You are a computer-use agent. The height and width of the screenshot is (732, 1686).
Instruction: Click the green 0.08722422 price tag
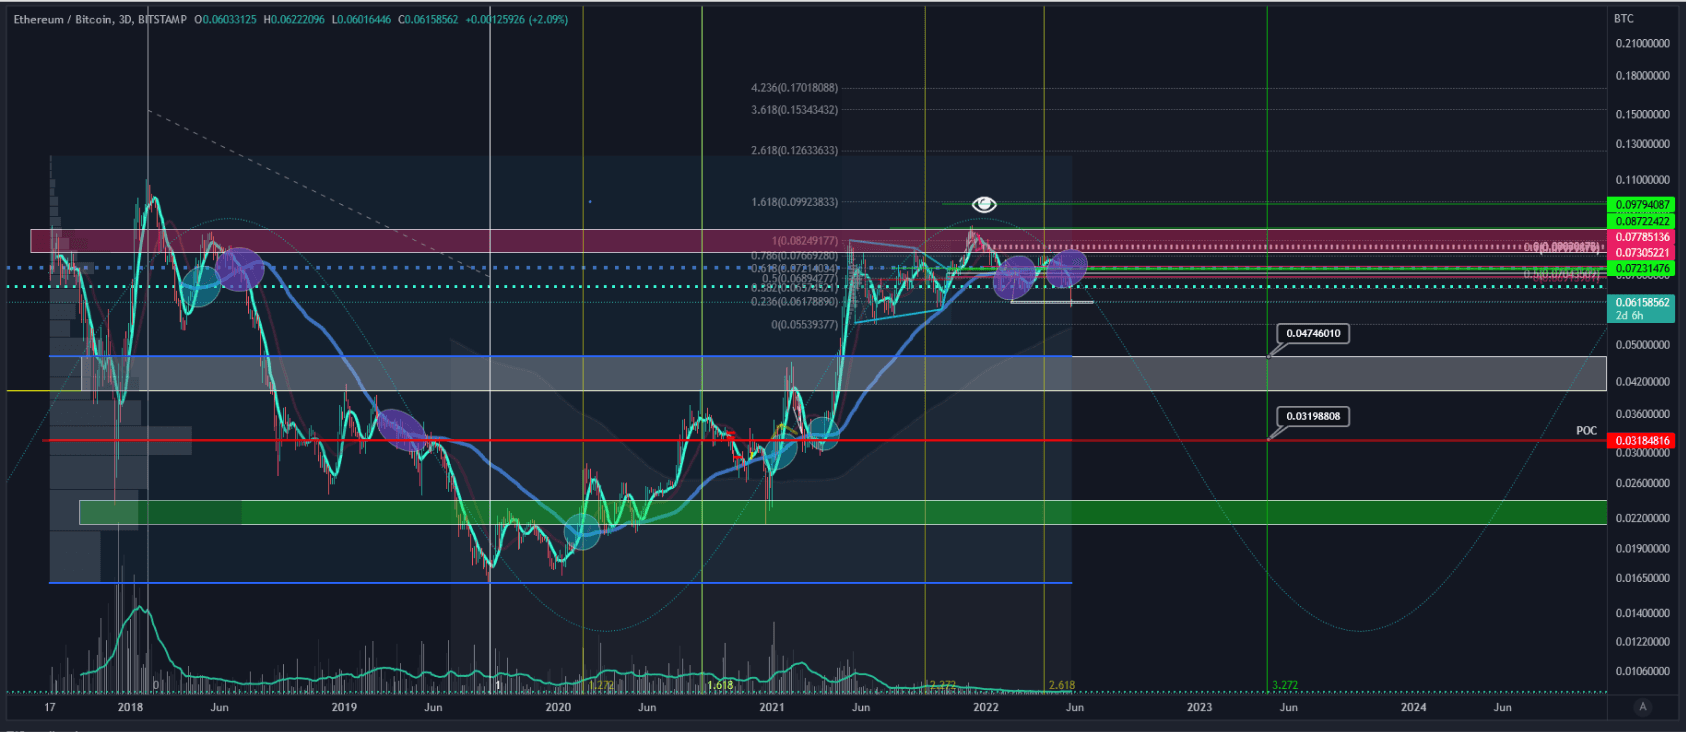pyautogui.click(x=1641, y=221)
